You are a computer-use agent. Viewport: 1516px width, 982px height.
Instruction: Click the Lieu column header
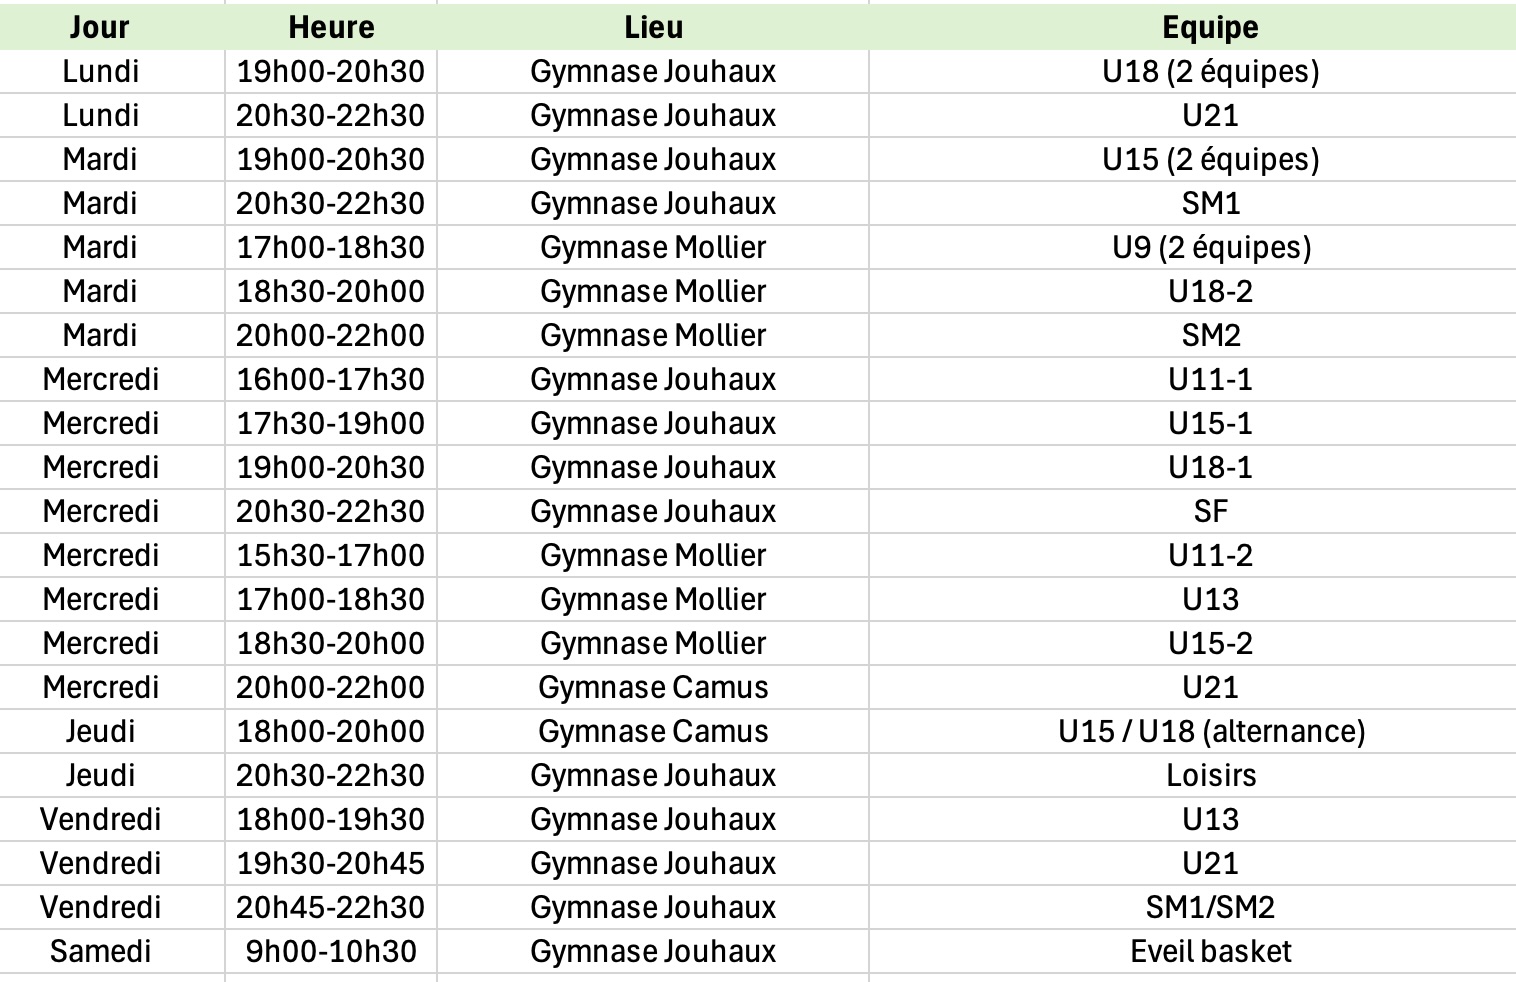[653, 27]
